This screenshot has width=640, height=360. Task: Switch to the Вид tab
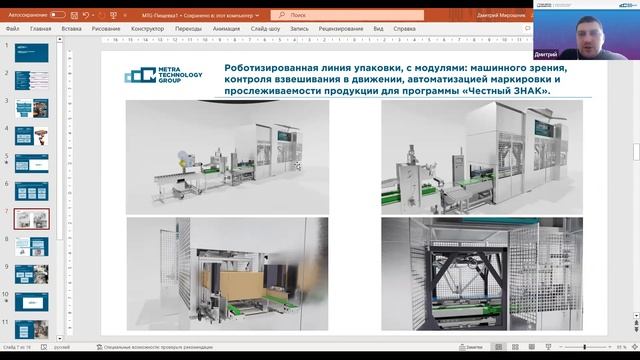378,29
